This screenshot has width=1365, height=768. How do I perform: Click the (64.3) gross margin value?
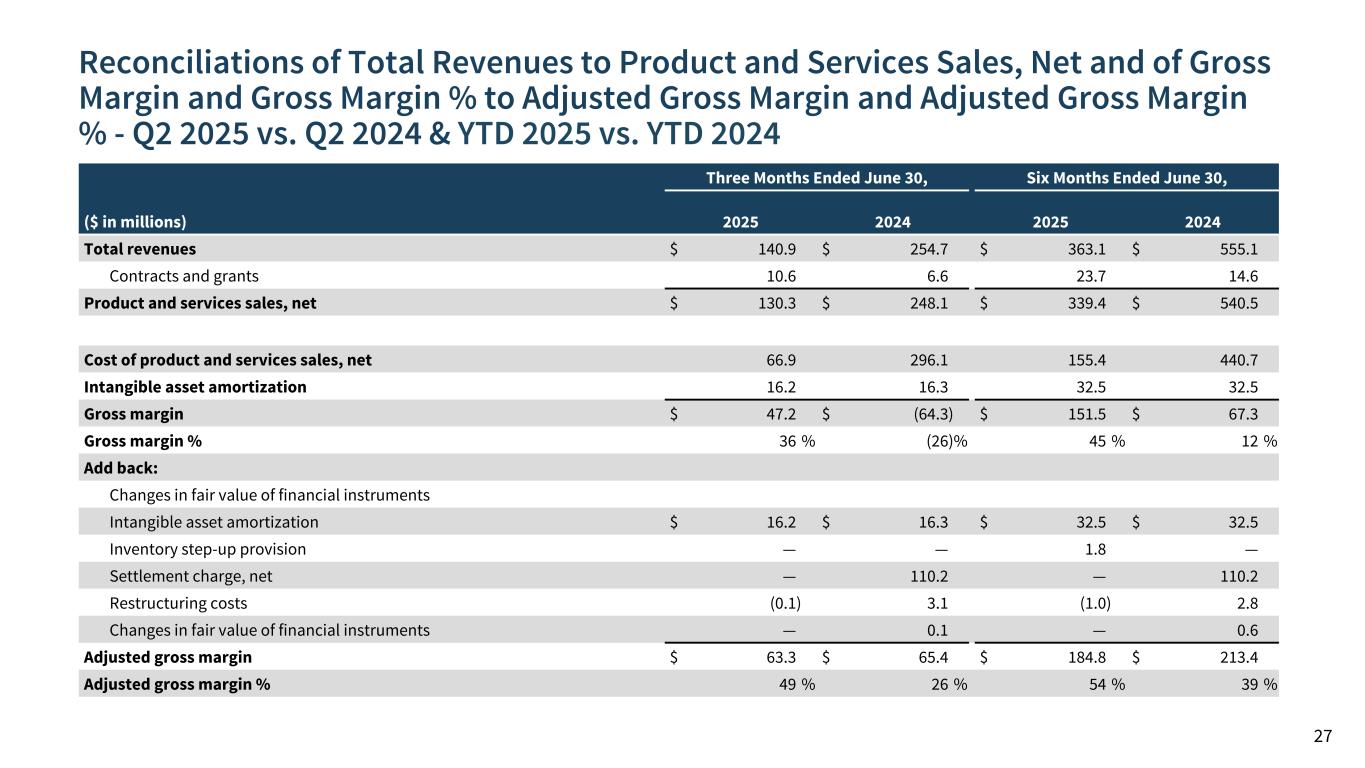point(926,413)
